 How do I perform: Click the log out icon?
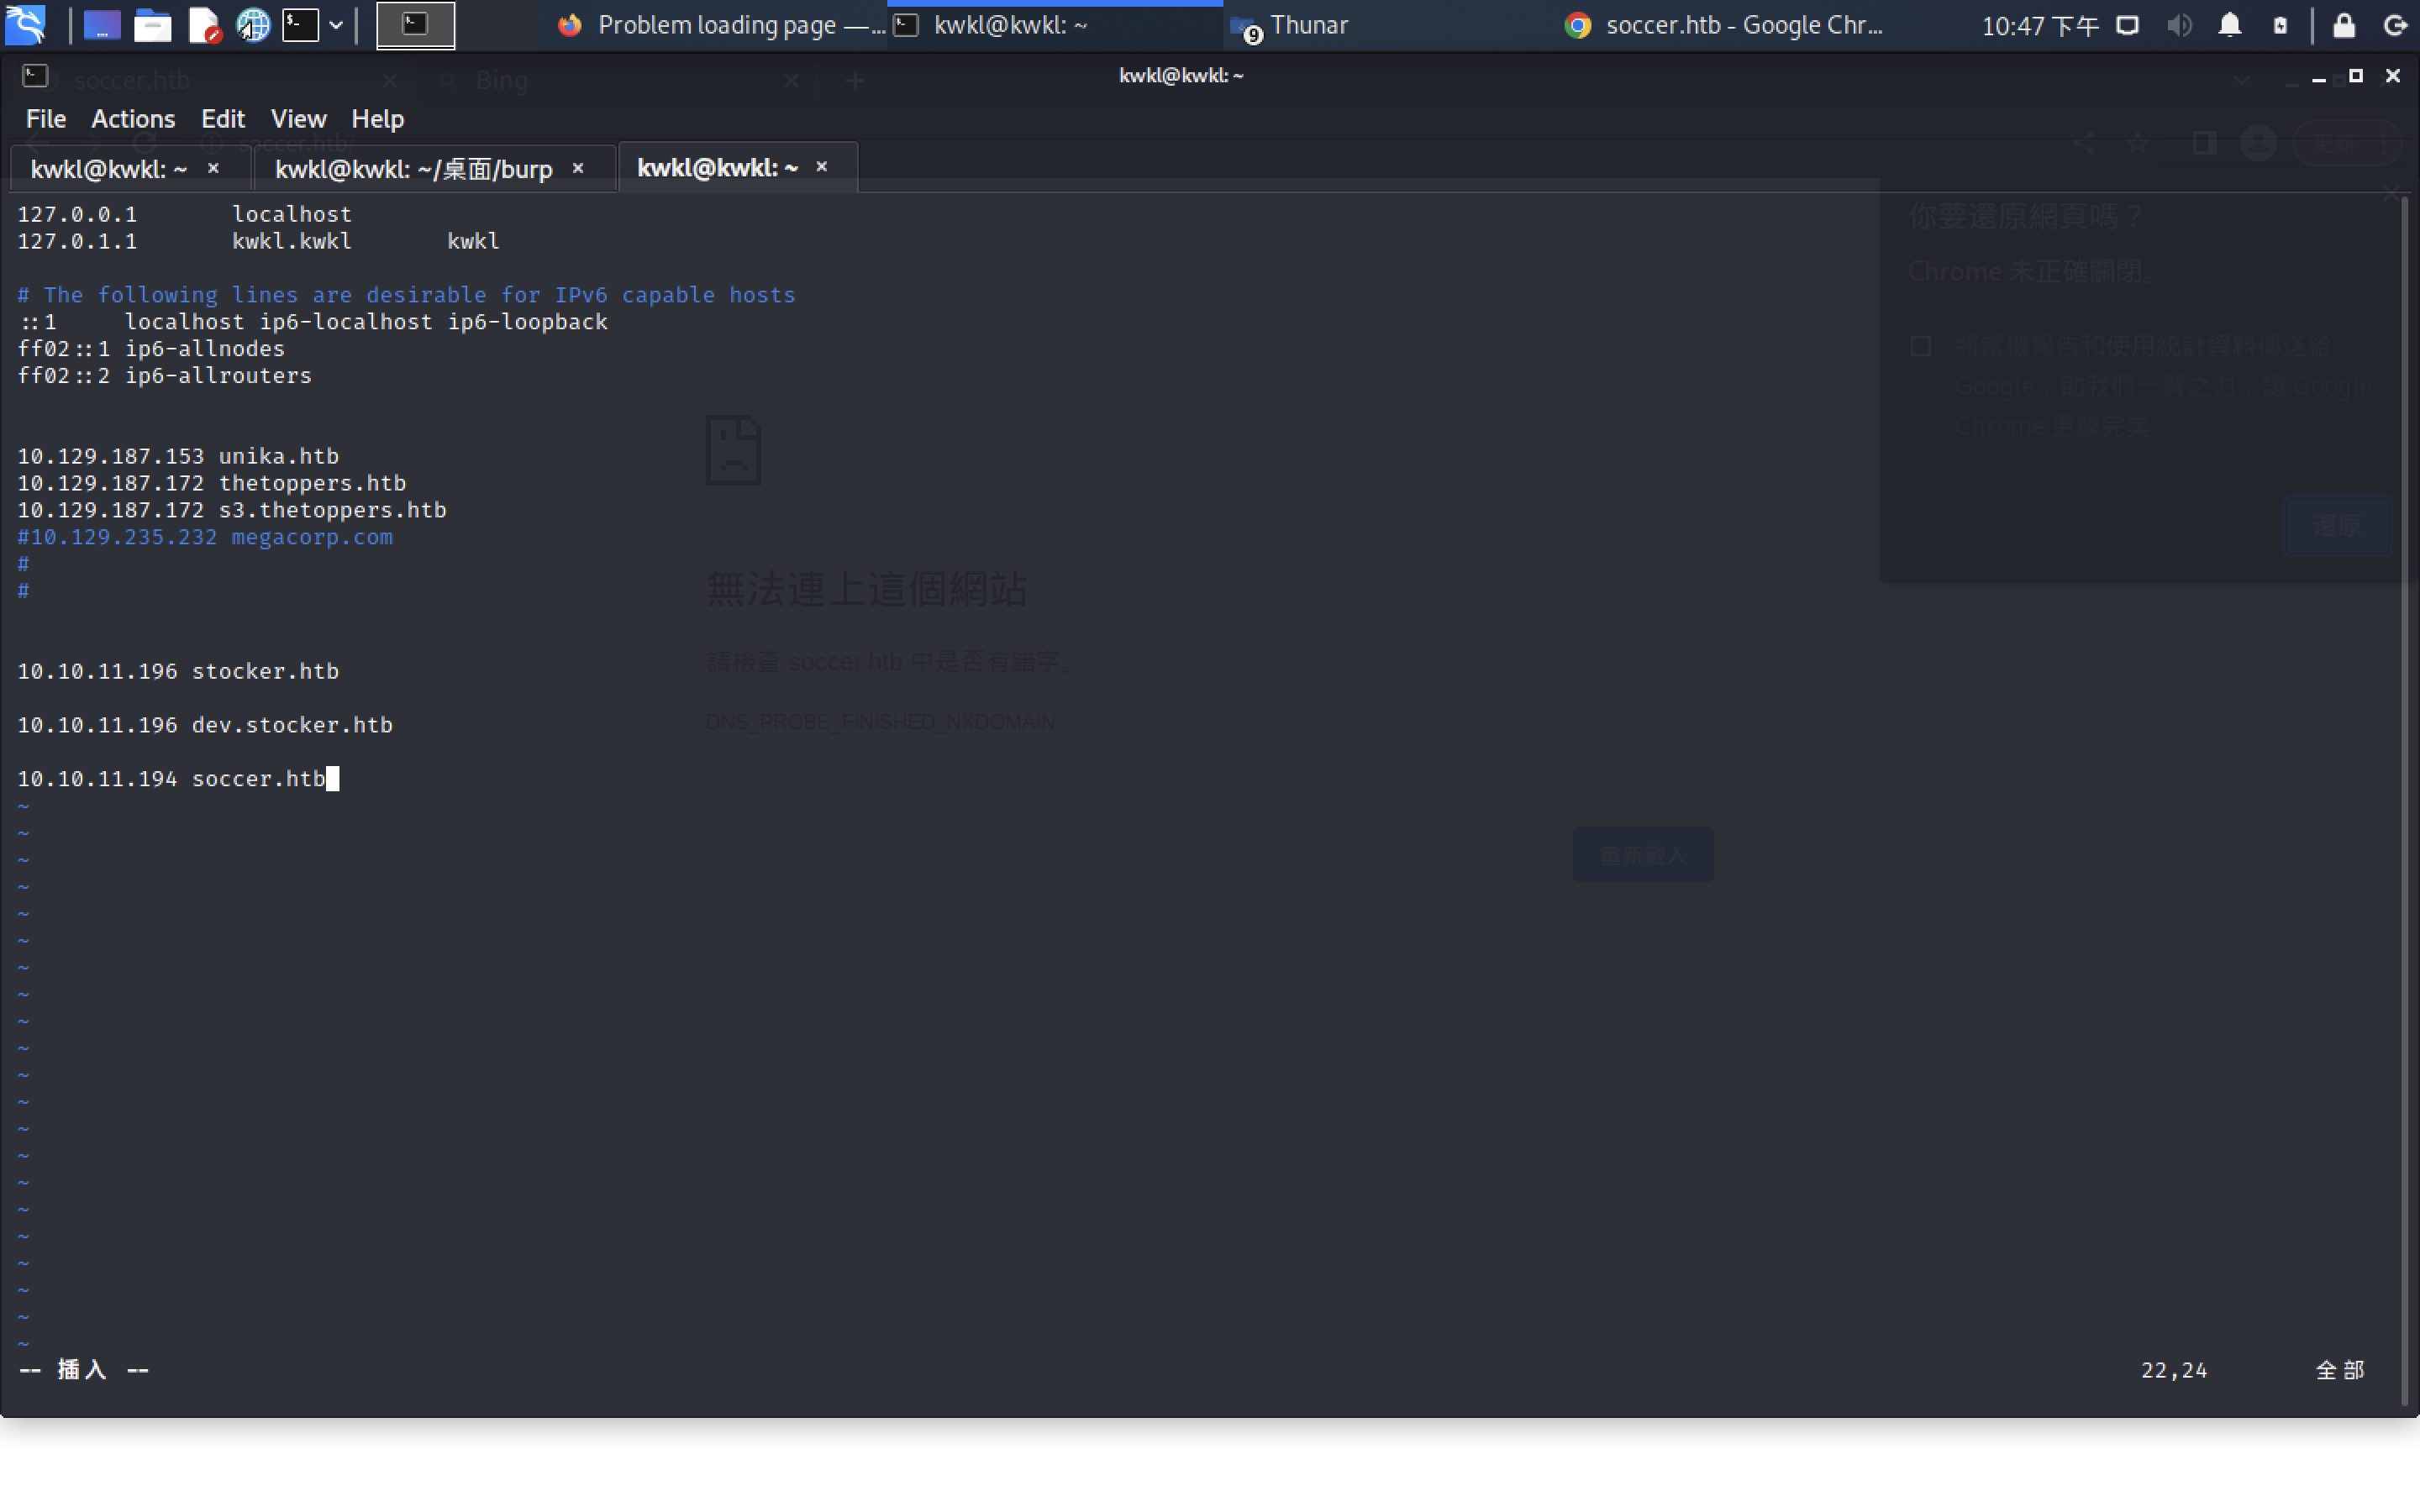(2395, 25)
